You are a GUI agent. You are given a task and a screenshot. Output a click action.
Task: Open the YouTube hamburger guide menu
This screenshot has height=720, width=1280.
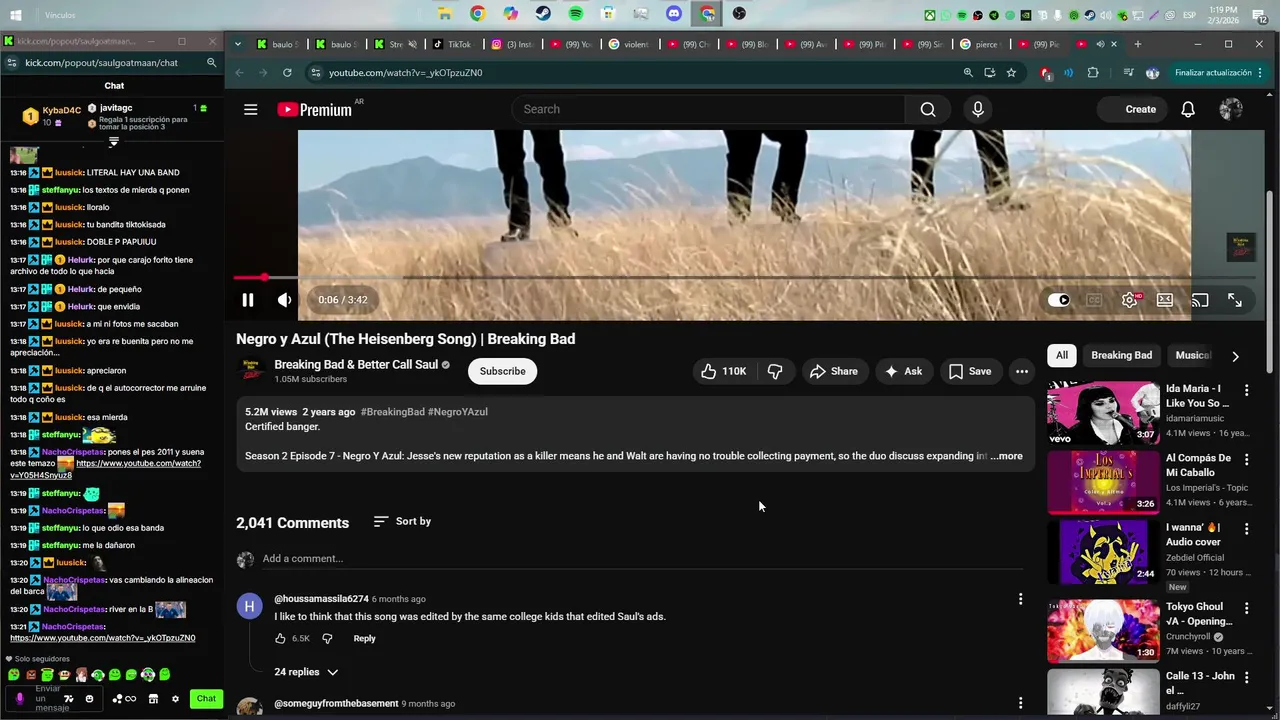click(x=251, y=109)
